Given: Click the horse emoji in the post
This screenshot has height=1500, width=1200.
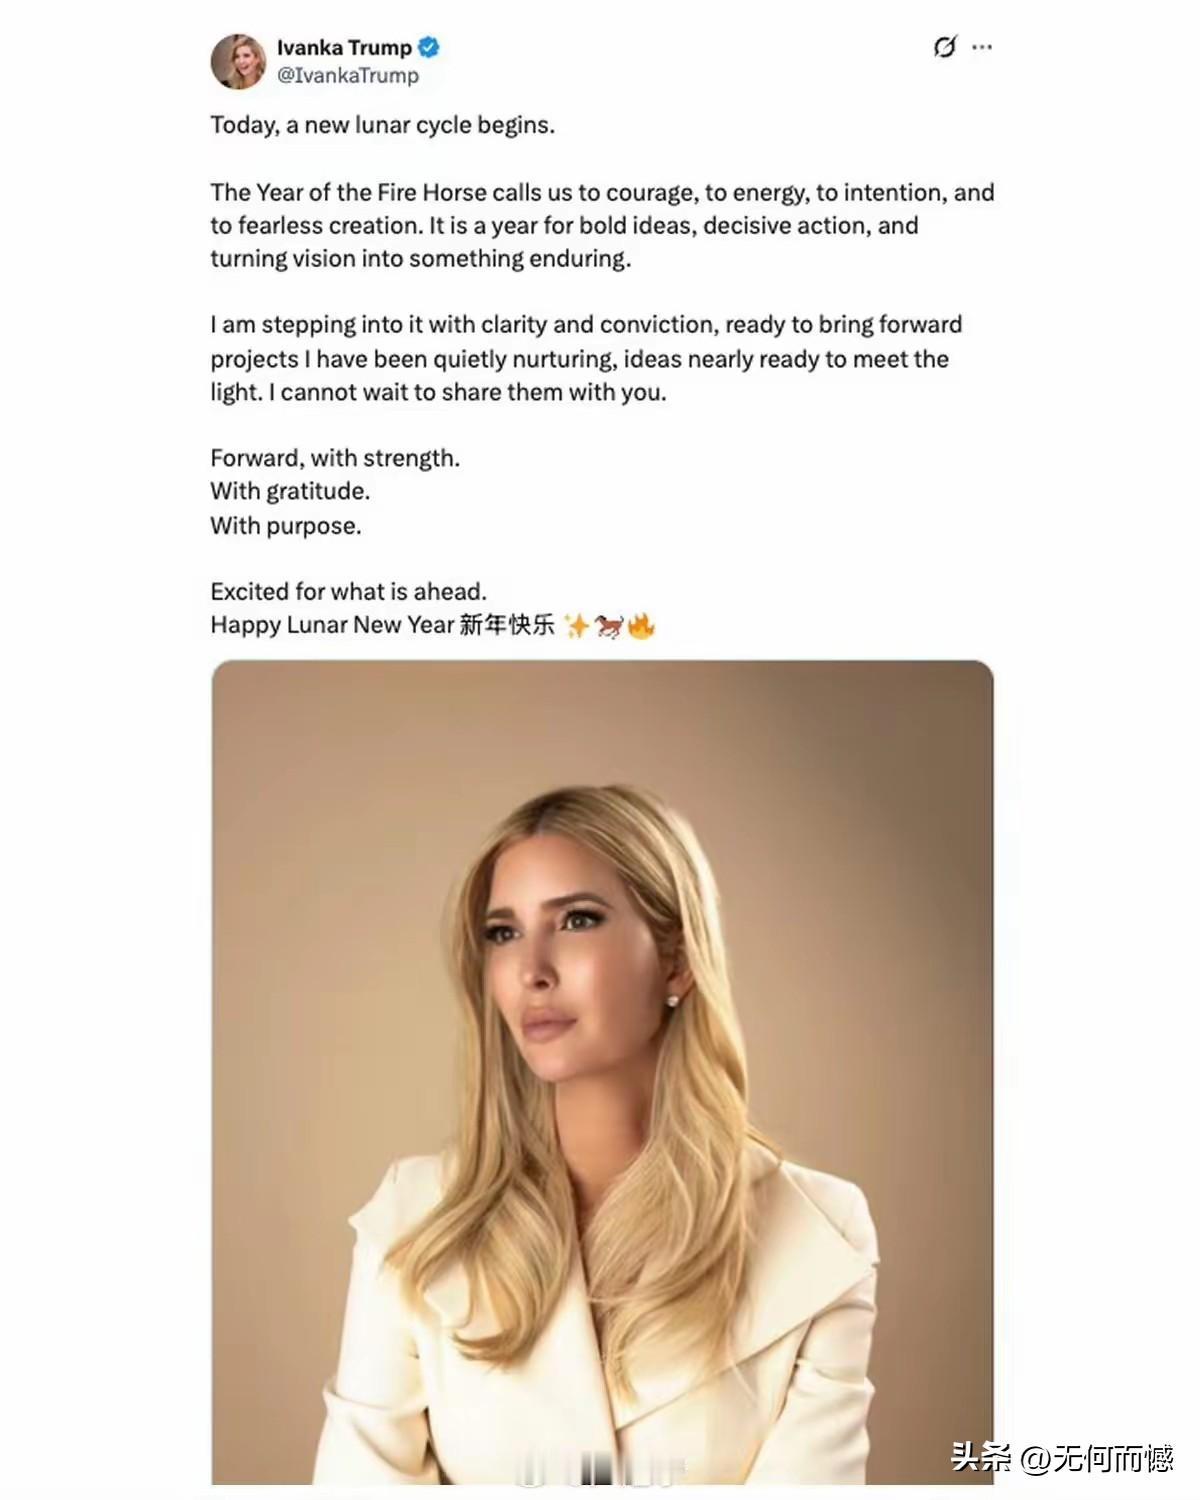Looking at the screenshot, I should (609, 626).
